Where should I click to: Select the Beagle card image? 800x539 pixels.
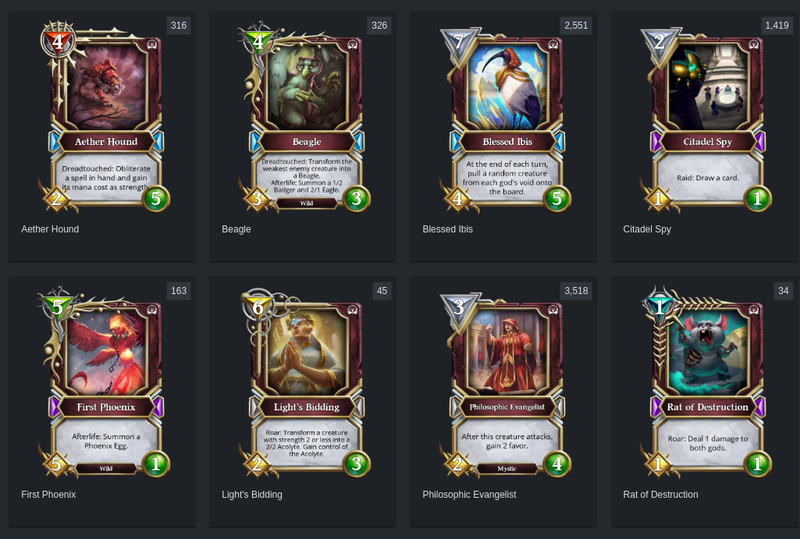306,117
